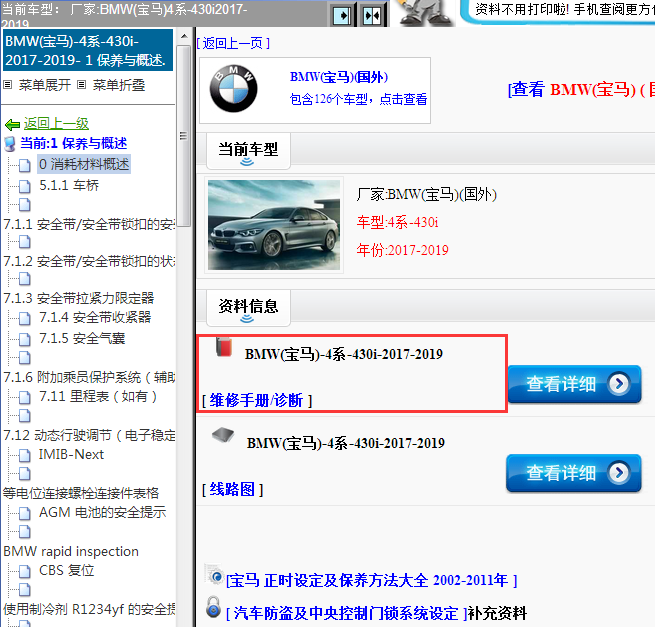
Task: Open the 维修手册/诊断 link
Action: [256, 401]
